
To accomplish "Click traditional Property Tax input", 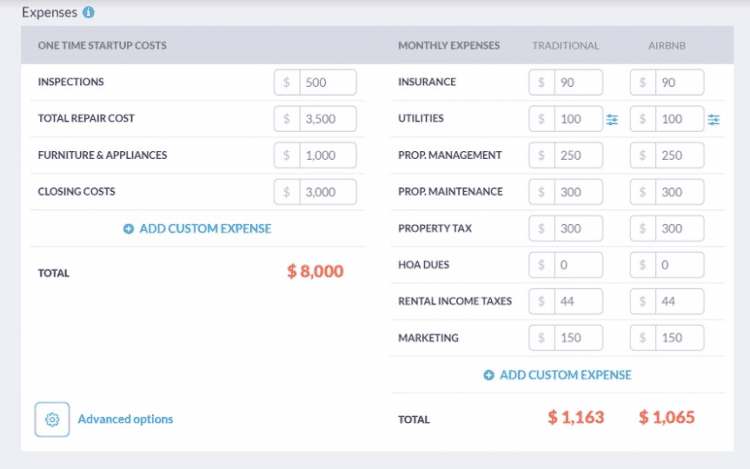I will (x=577, y=228).
